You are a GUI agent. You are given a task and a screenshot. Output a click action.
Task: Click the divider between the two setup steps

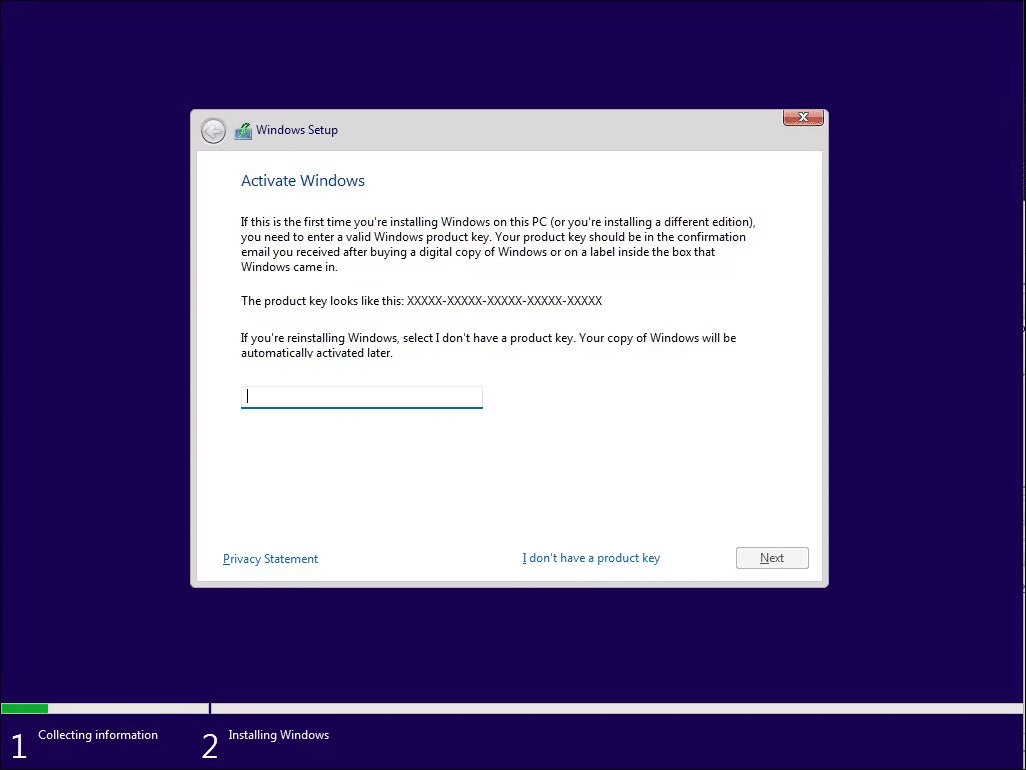[209, 708]
